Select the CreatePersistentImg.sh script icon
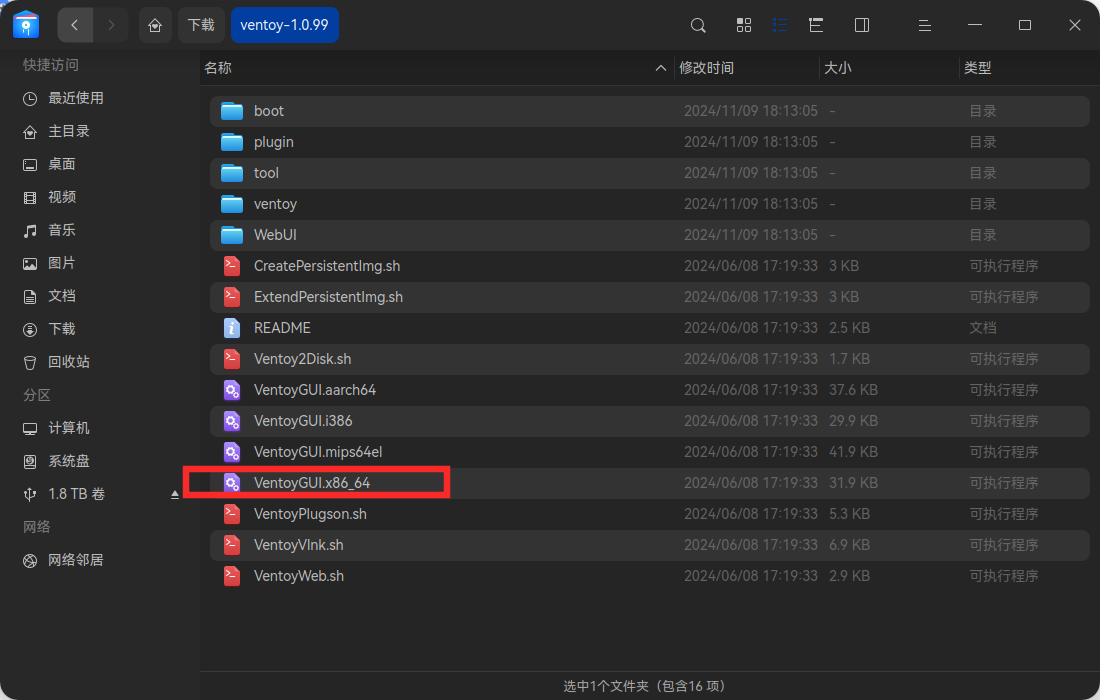 tap(232, 266)
